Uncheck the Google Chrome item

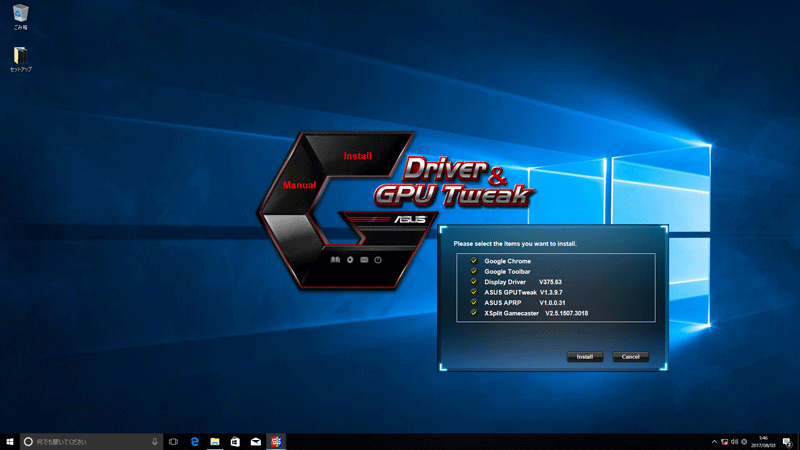tap(473, 261)
